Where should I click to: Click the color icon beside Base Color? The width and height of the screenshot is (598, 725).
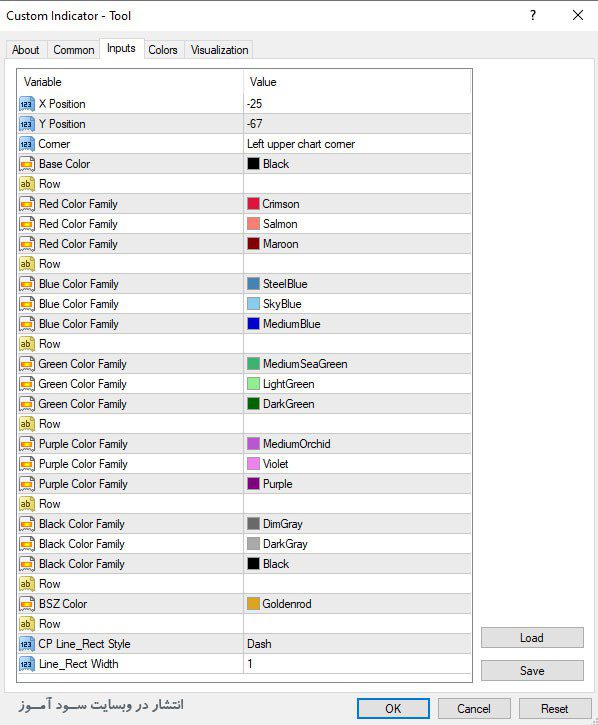(x=27, y=164)
